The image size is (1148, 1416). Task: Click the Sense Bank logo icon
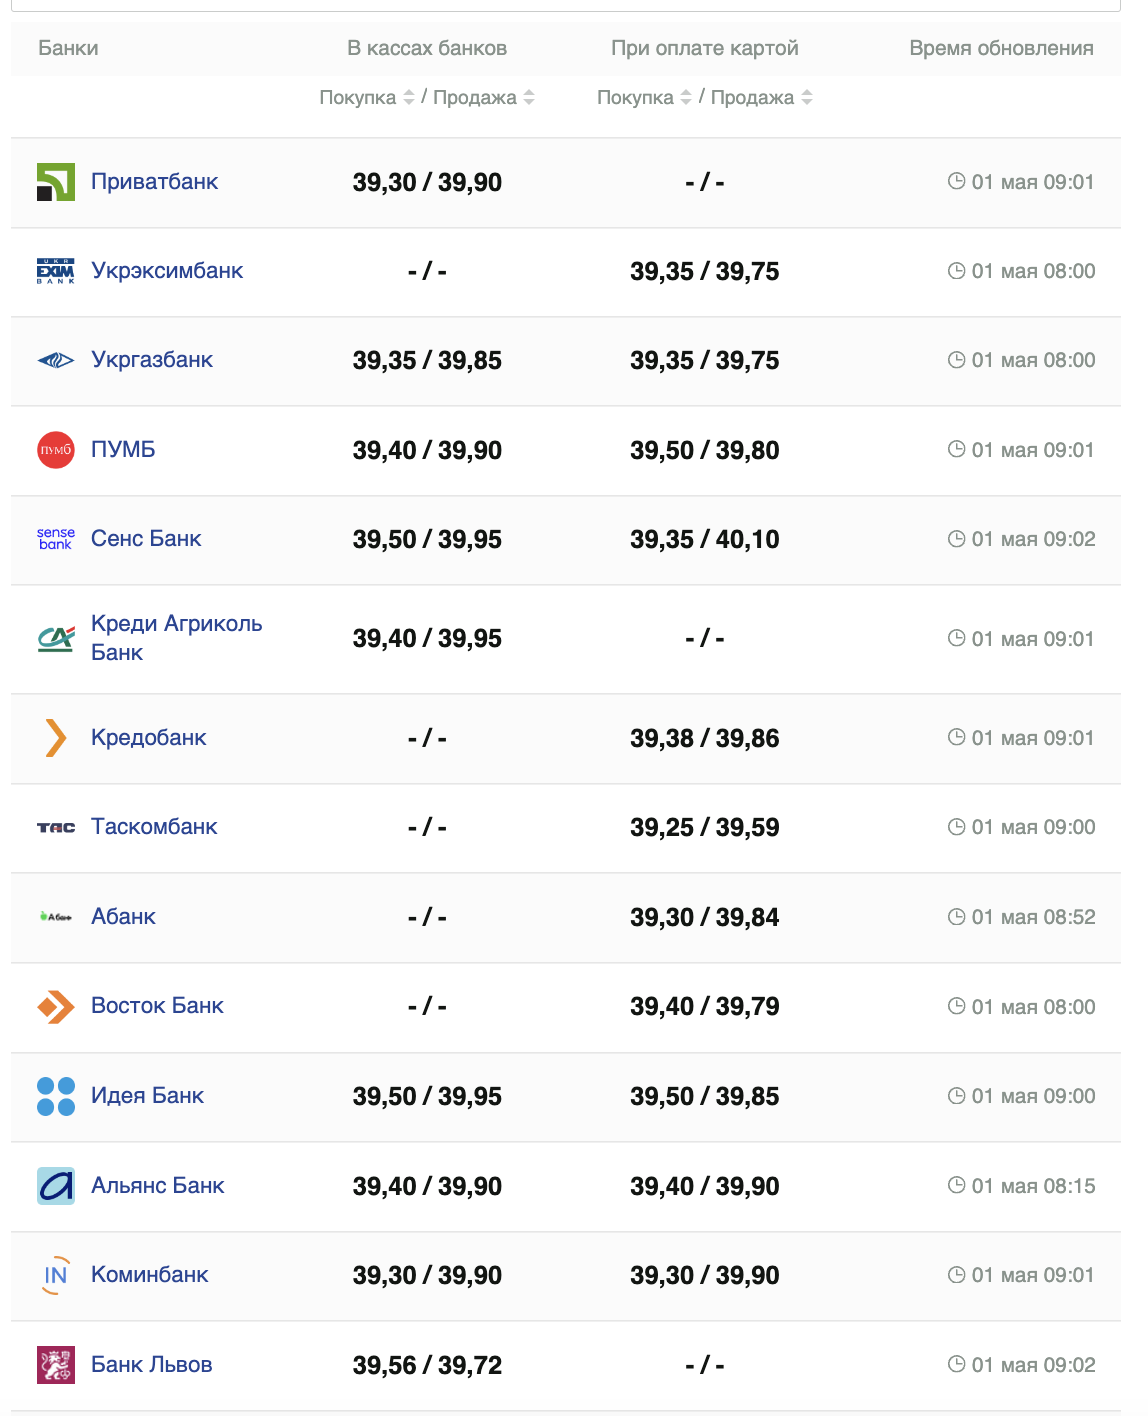[x=56, y=539]
